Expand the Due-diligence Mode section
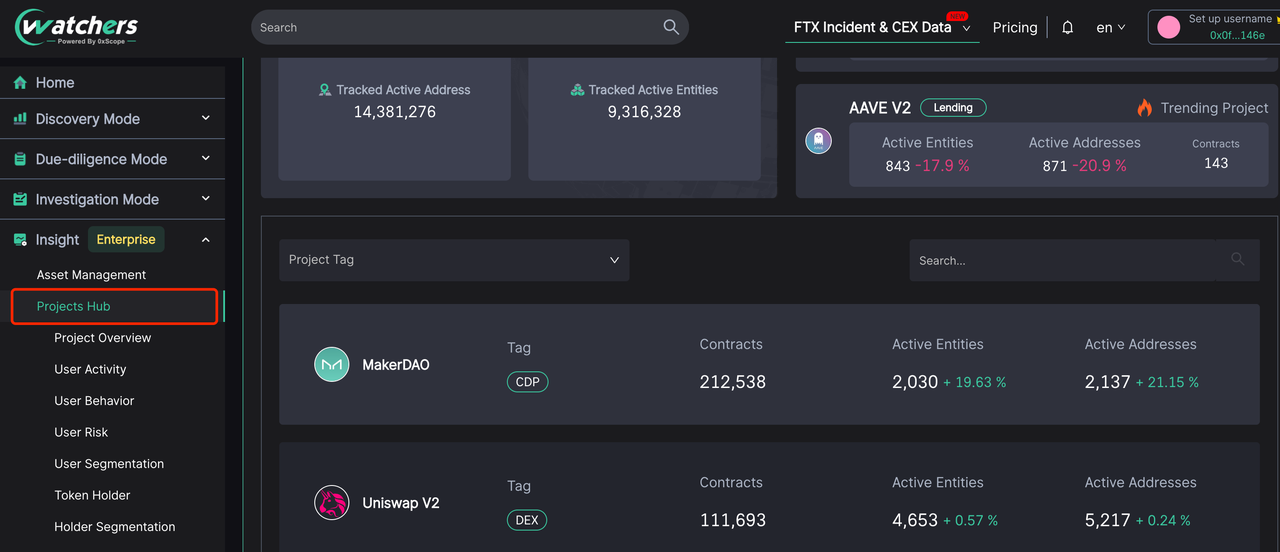The height and width of the screenshot is (552, 1280). tap(205, 159)
